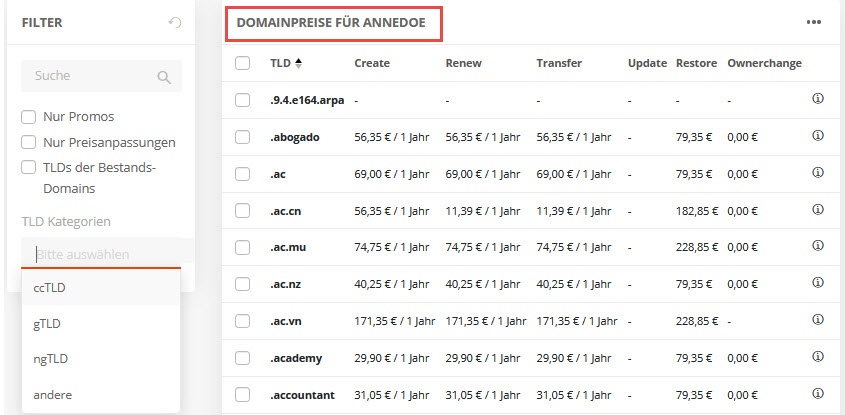Choose andere from the category list

click(x=101, y=395)
